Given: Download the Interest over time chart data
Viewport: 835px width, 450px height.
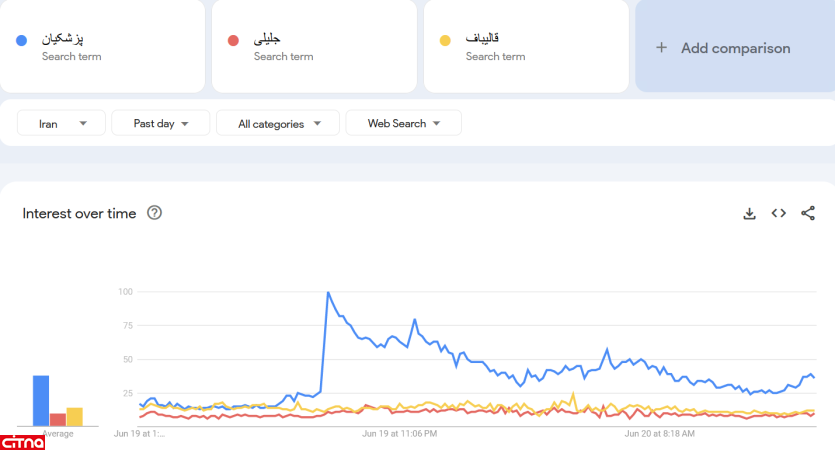Looking at the screenshot, I should point(749,213).
